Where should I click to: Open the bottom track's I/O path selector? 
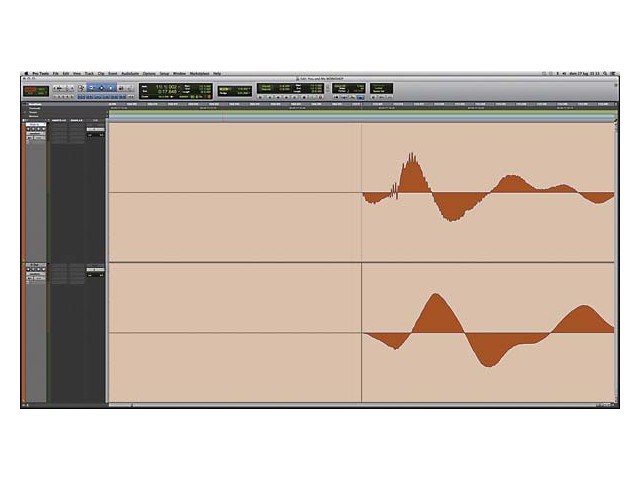pyautogui.click(x=96, y=269)
